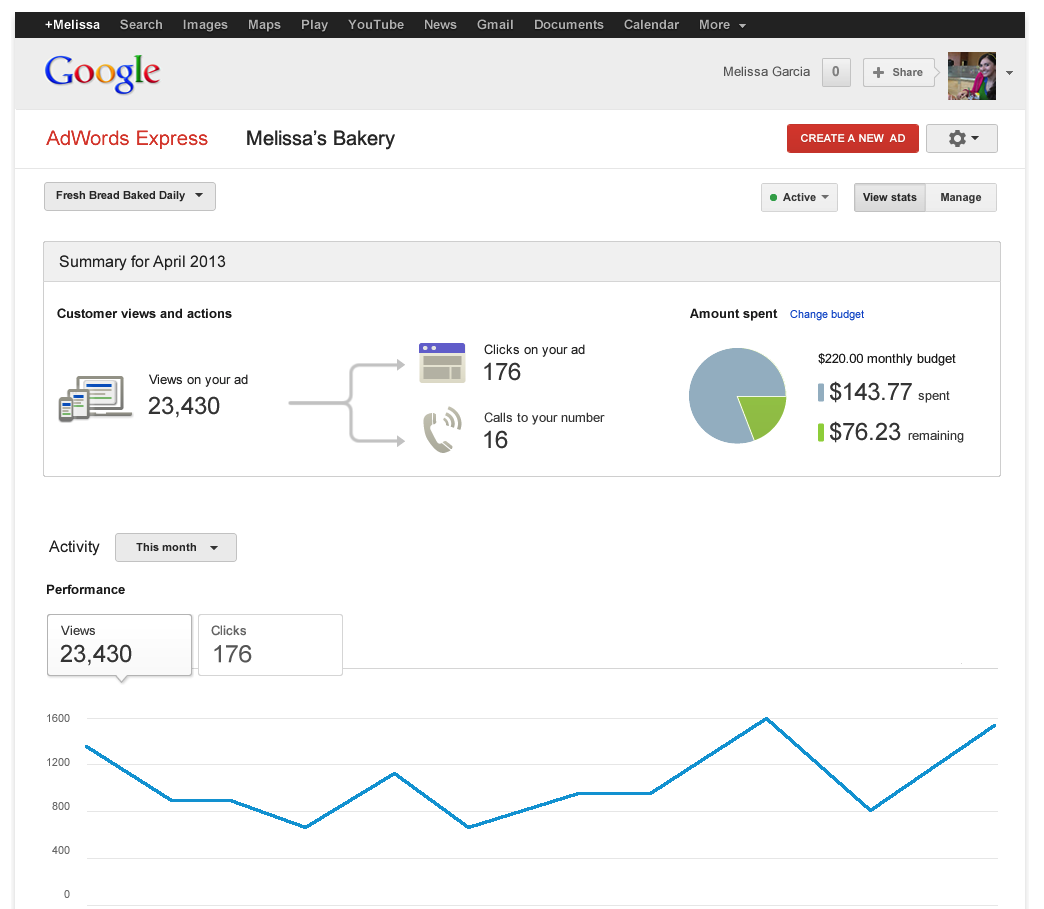This screenshot has height=909, width=1044.
Task: Click the $76.23 remaining amount
Action: click(x=864, y=432)
